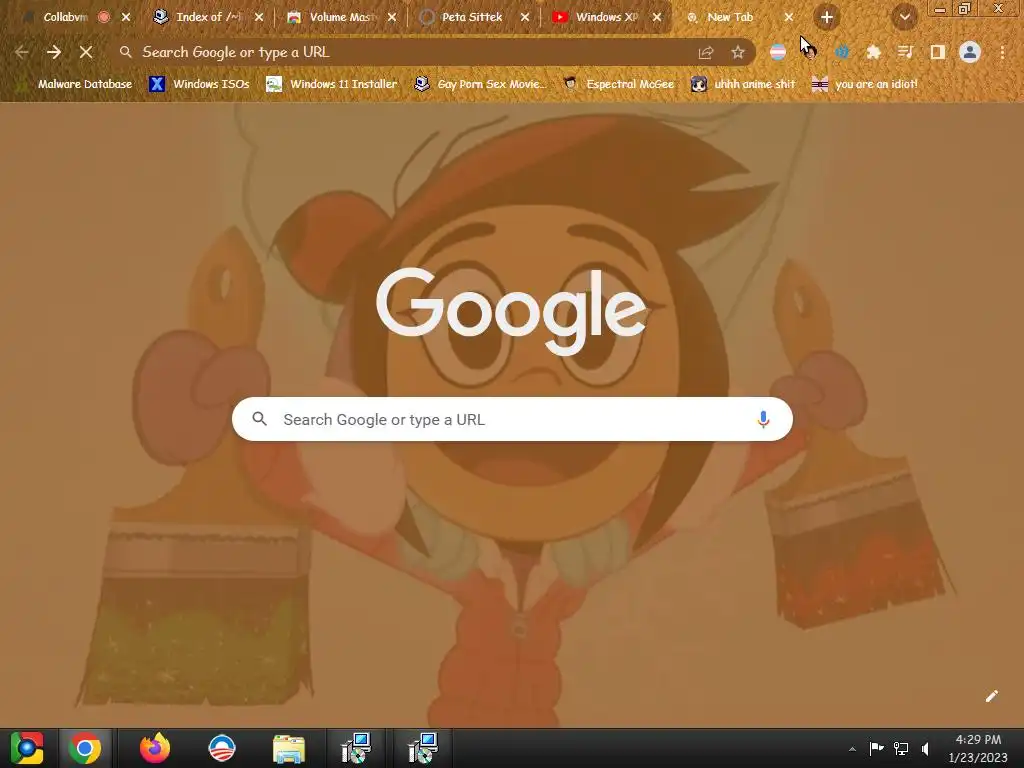The image size is (1024, 768).
Task: Click the Google logo
Action: [511, 312]
